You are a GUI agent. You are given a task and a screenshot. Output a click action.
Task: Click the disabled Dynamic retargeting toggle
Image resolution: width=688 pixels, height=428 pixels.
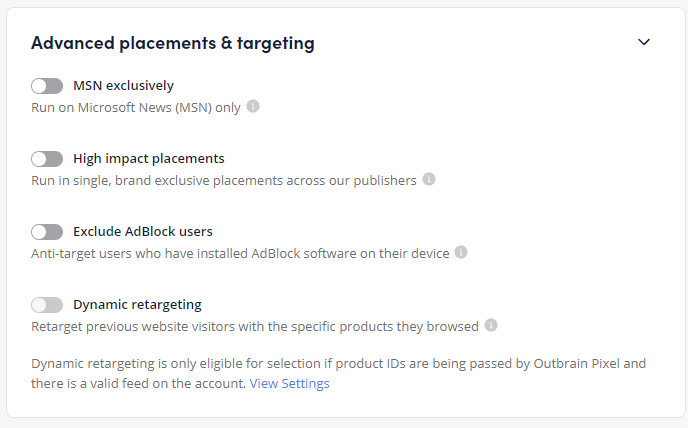pyautogui.click(x=47, y=305)
